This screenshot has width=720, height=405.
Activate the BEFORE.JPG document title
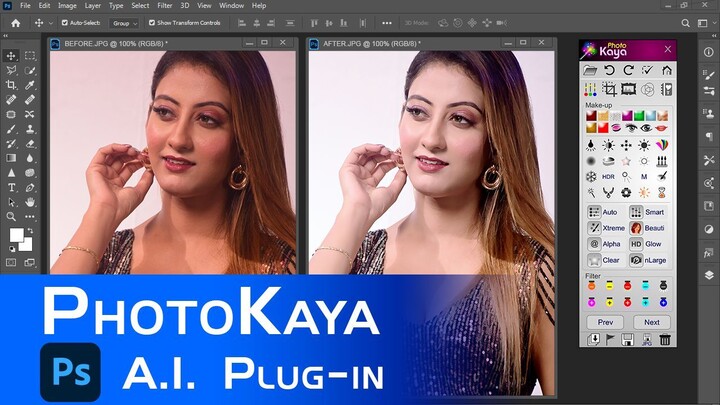[116, 44]
